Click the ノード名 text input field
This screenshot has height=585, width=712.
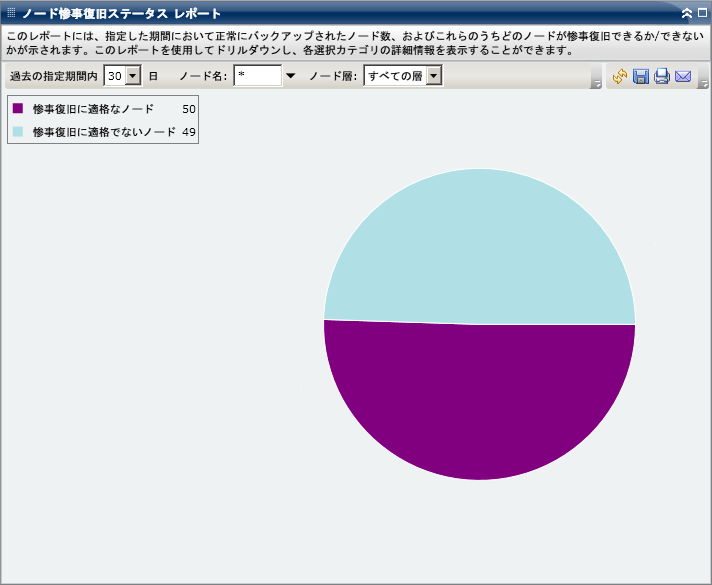(257, 76)
